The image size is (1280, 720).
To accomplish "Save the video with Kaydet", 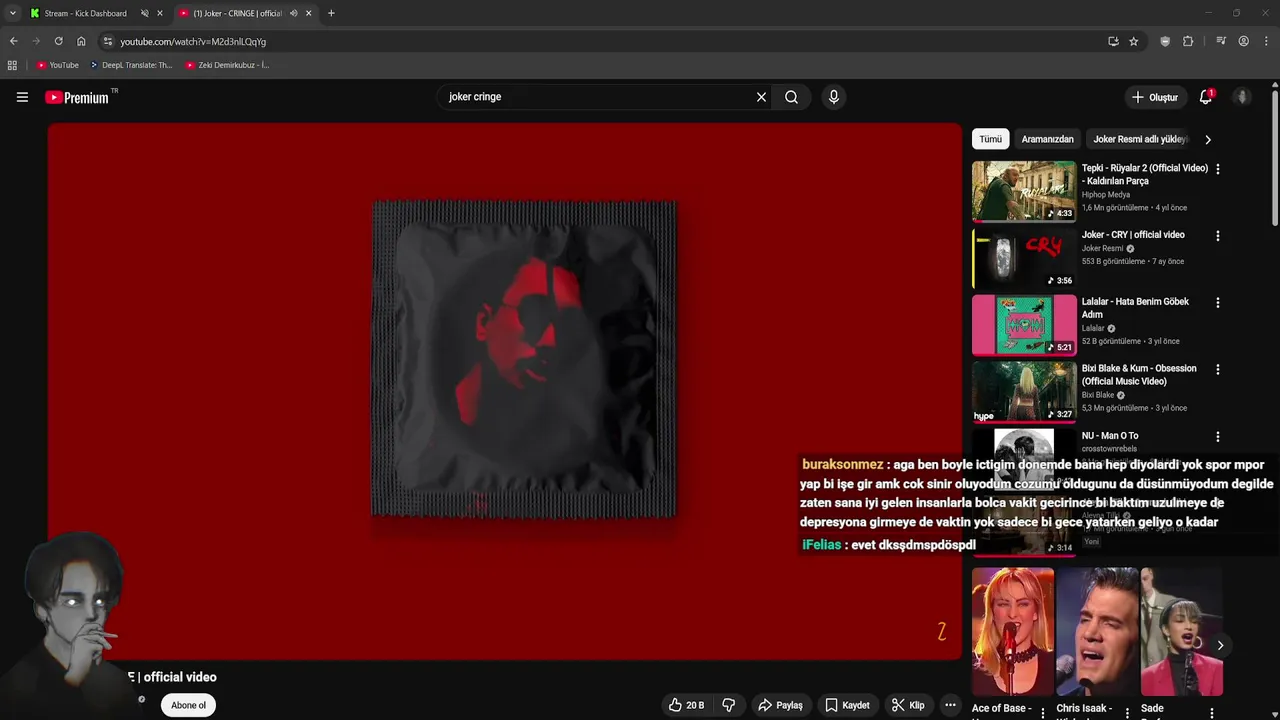I will pyautogui.click(x=847, y=705).
